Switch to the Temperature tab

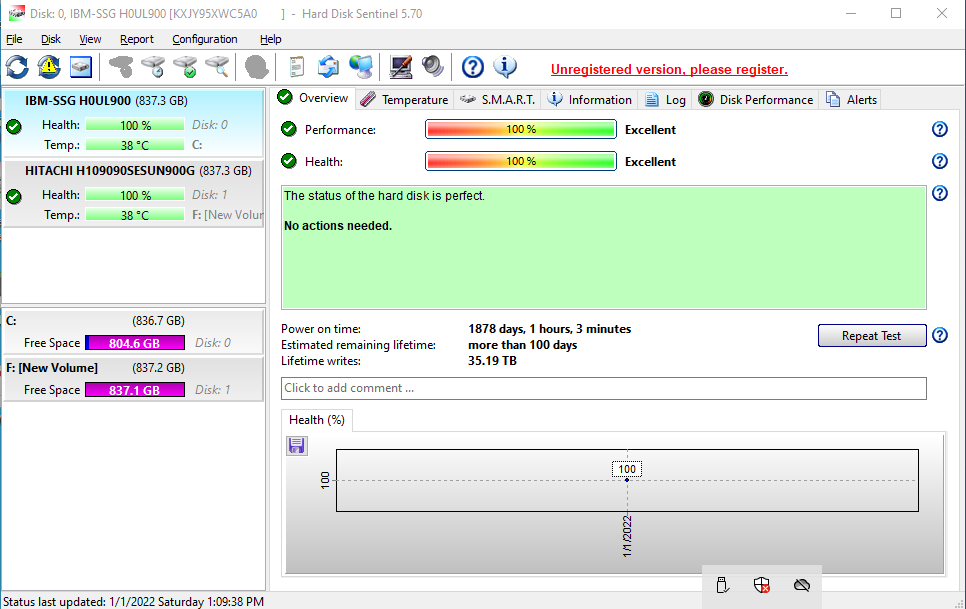pos(404,100)
